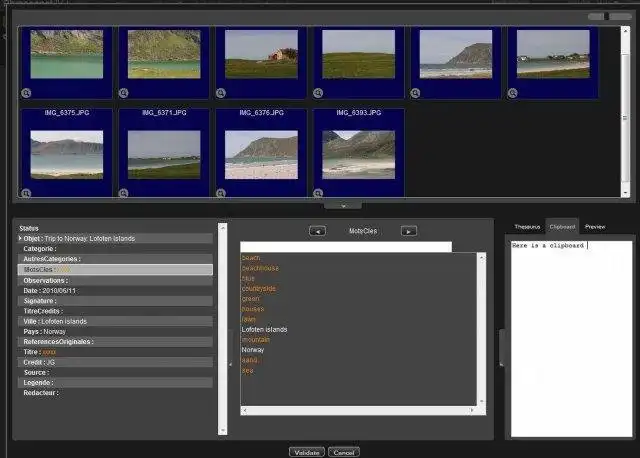
Task: Go to previous field with left arrow beside MotsCles
Action: [x=318, y=231]
